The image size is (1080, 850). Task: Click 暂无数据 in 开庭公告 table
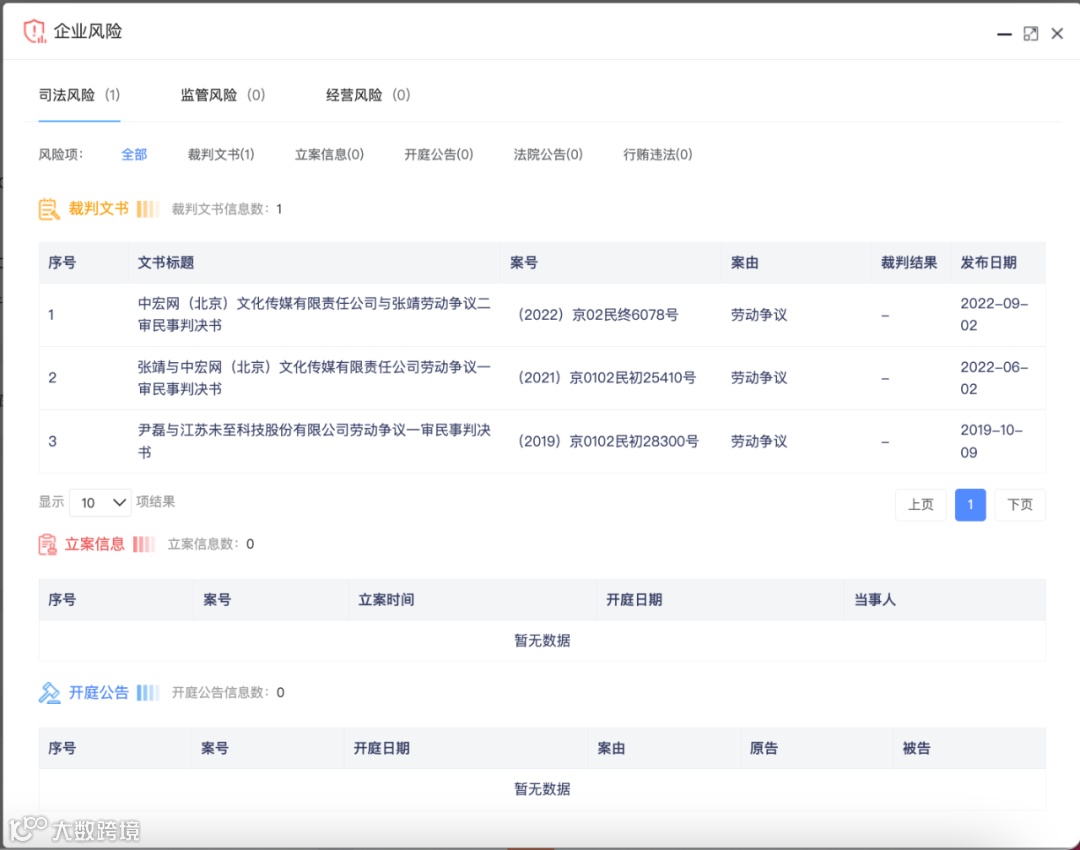click(542, 789)
